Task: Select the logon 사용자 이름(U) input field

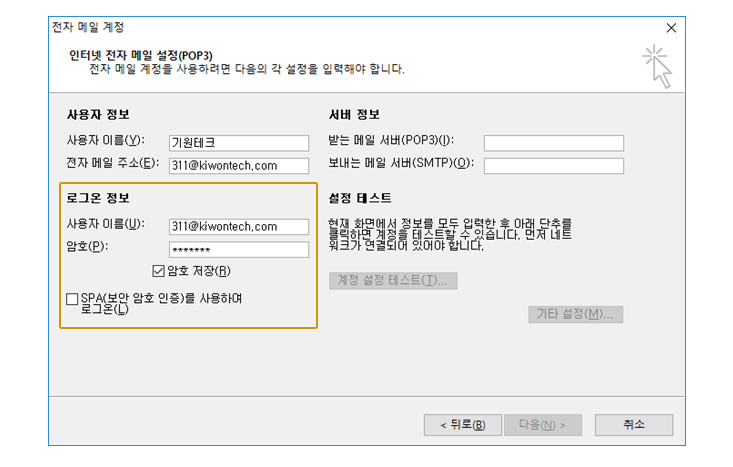Action: [x=238, y=226]
